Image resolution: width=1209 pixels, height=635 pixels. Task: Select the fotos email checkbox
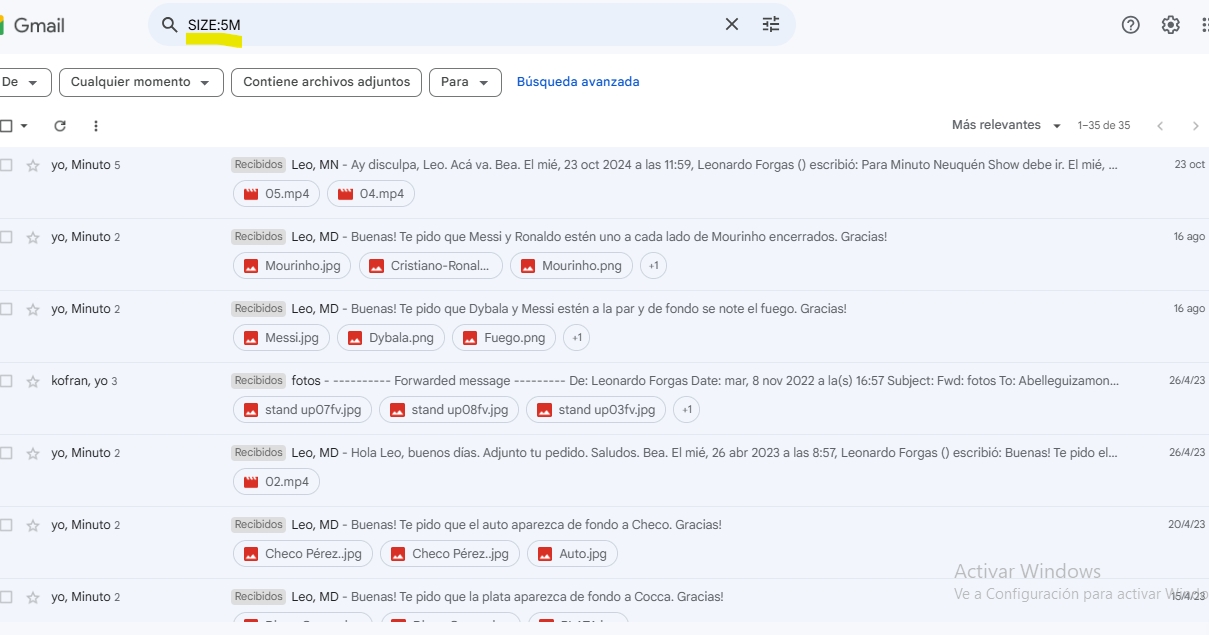pos(6,381)
